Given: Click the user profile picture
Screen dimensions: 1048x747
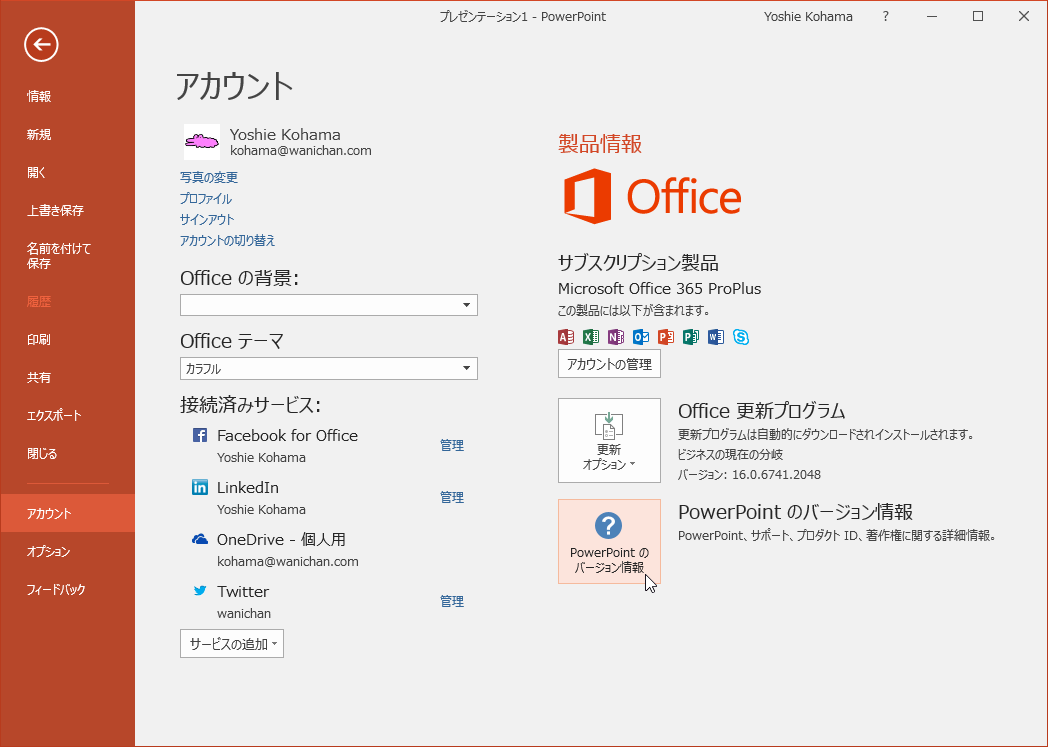Looking at the screenshot, I should tap(202, 142).
